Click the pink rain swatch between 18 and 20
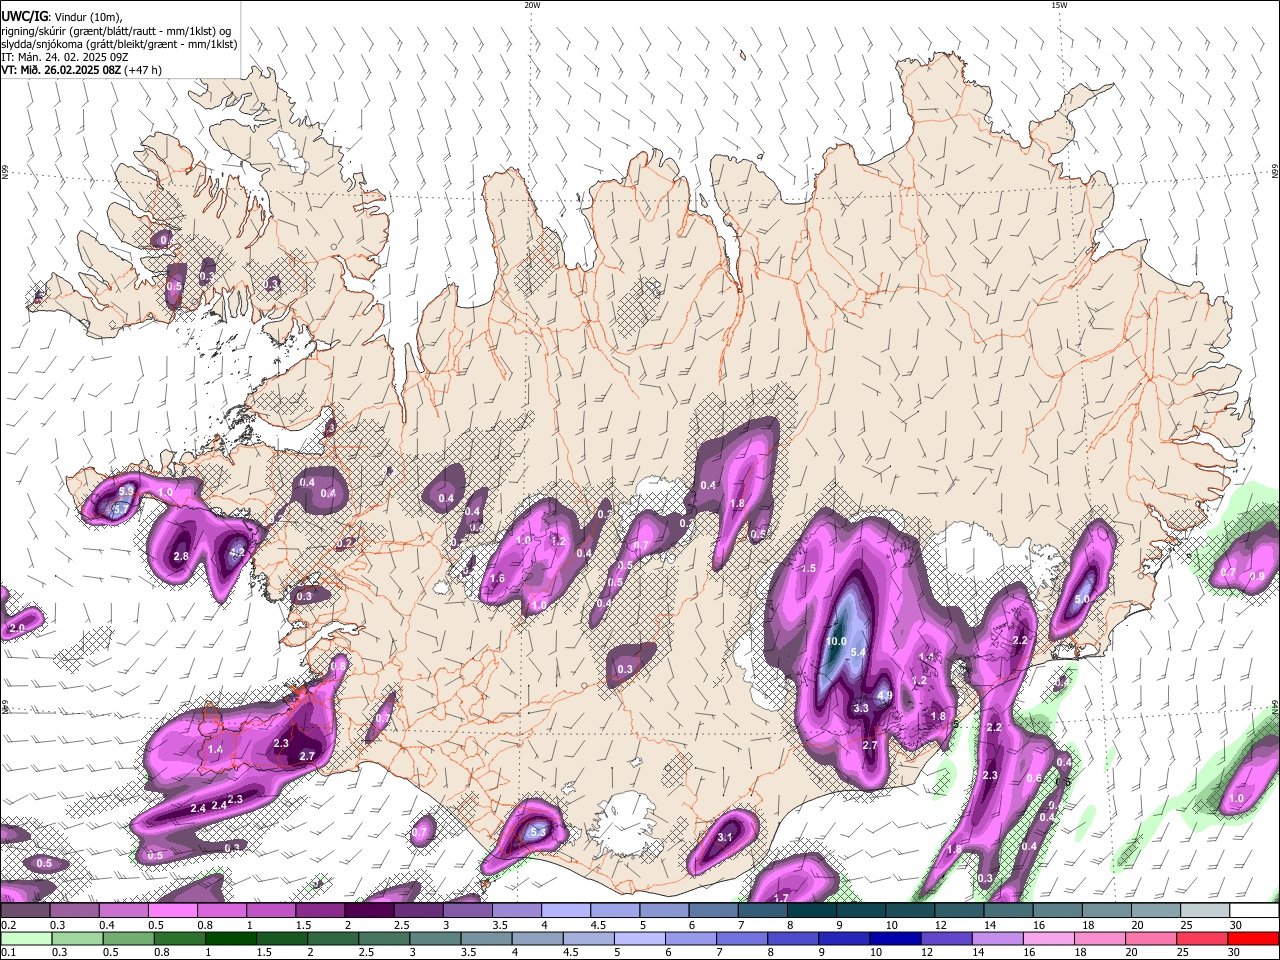1280x960 pixels. tap(1100, 938)
